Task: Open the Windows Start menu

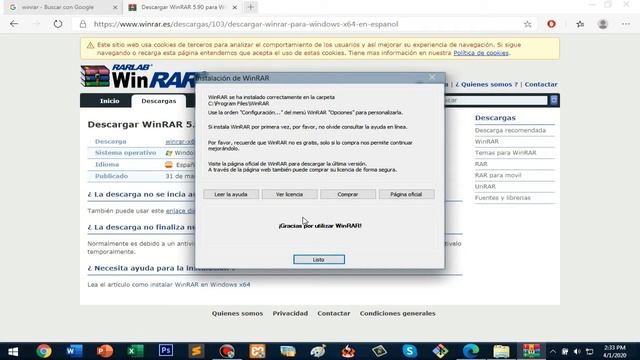Action: [x=13, y=351]
